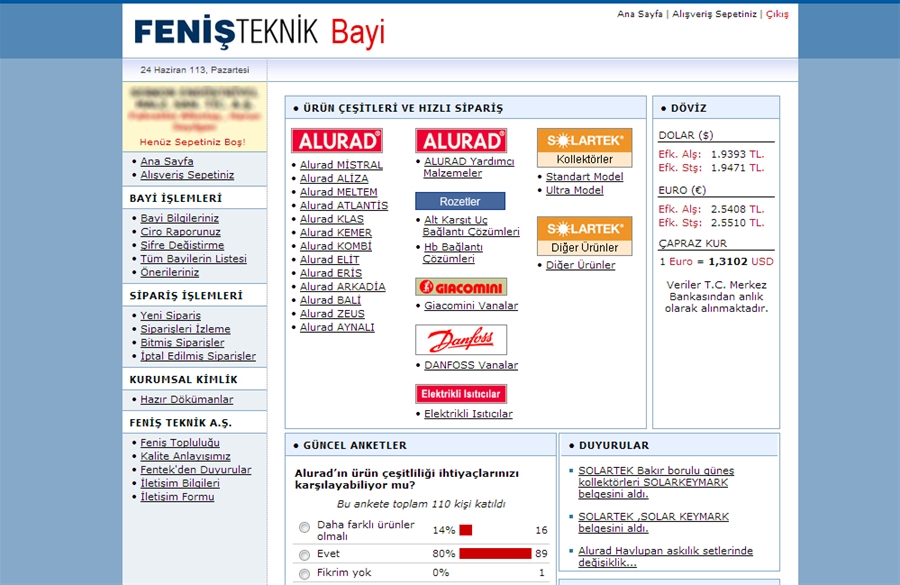Open Alurad ERİS product link
Viewport: 900px width, 585px height.
[x=331, y=273]
